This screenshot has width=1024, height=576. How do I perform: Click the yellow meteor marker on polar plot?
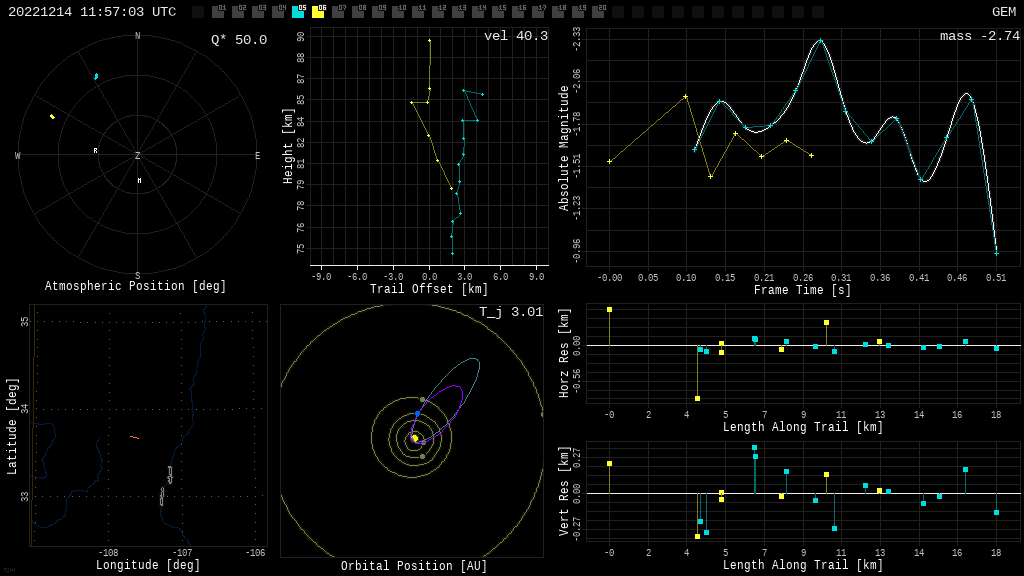click(52, 117)
